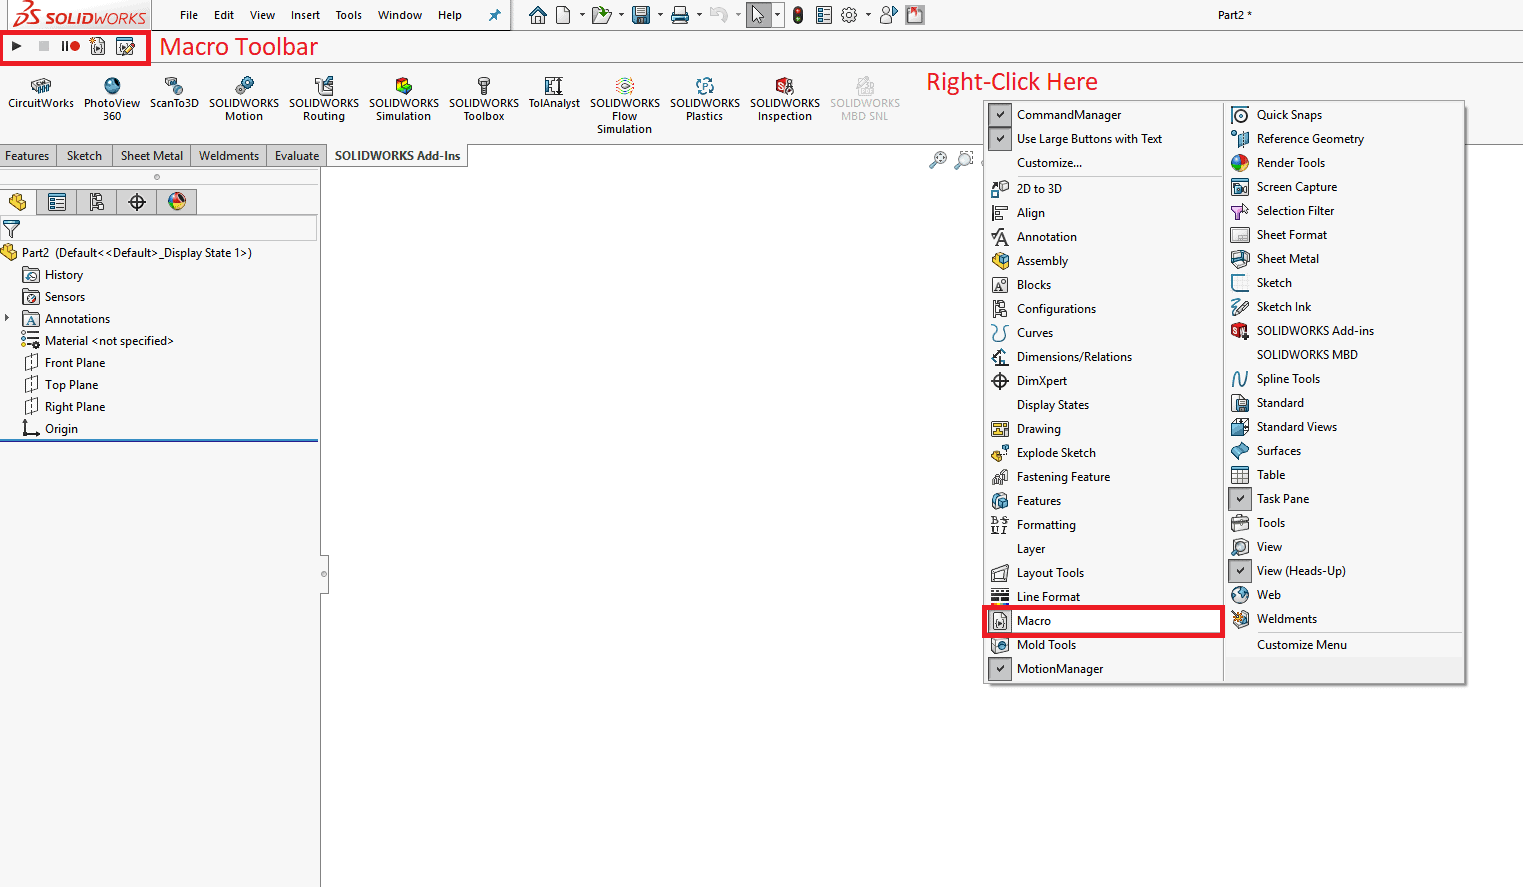Open dropdown arrow next to Undo
Image resolution: width=1523 pixels, height=887 pixels.
tap(738, 15)
